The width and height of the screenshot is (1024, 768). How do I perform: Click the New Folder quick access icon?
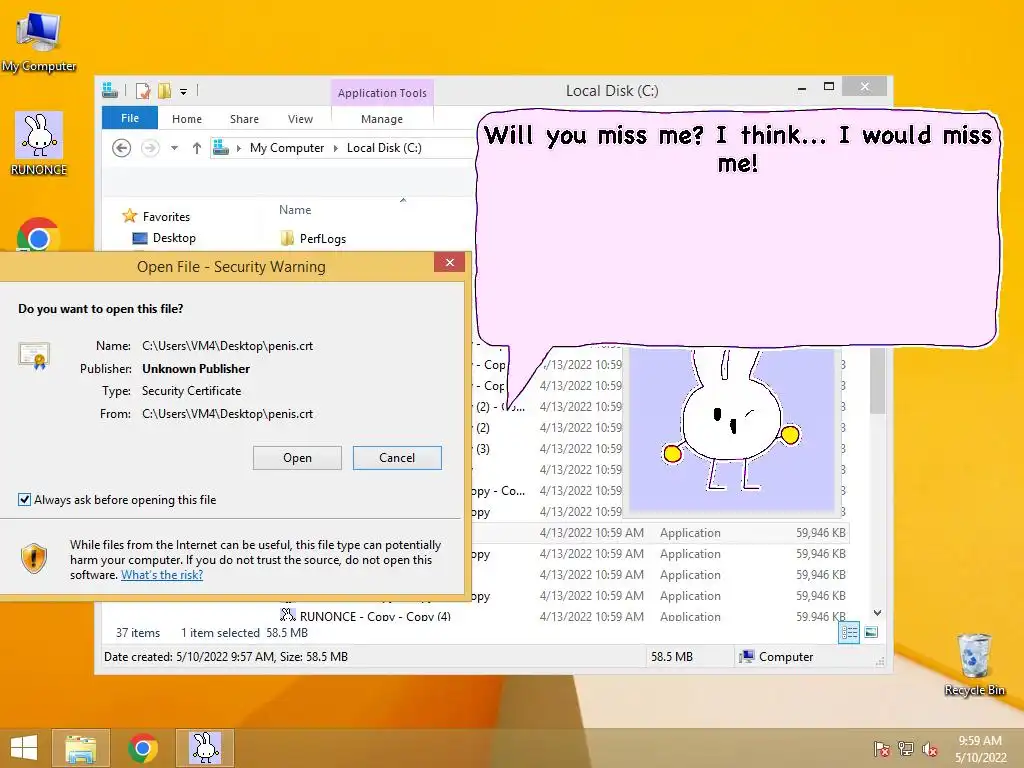(164, 91)
